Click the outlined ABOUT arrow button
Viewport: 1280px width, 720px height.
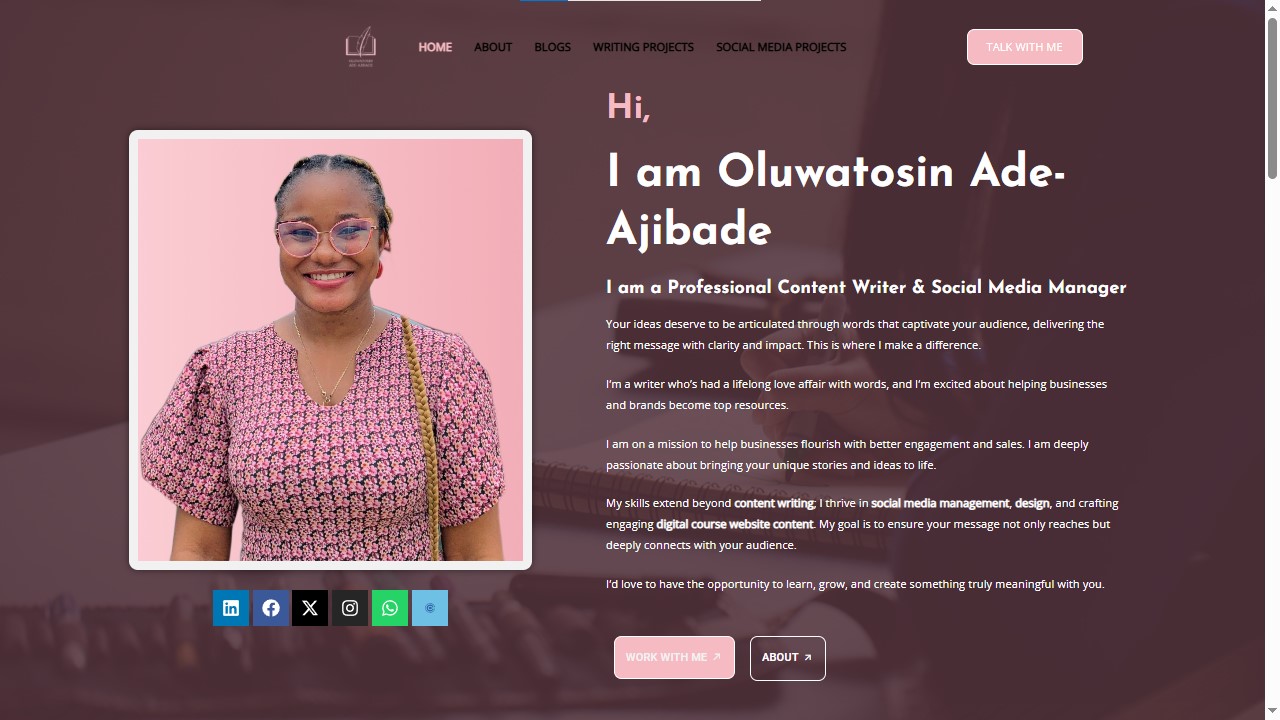[788, 658]
